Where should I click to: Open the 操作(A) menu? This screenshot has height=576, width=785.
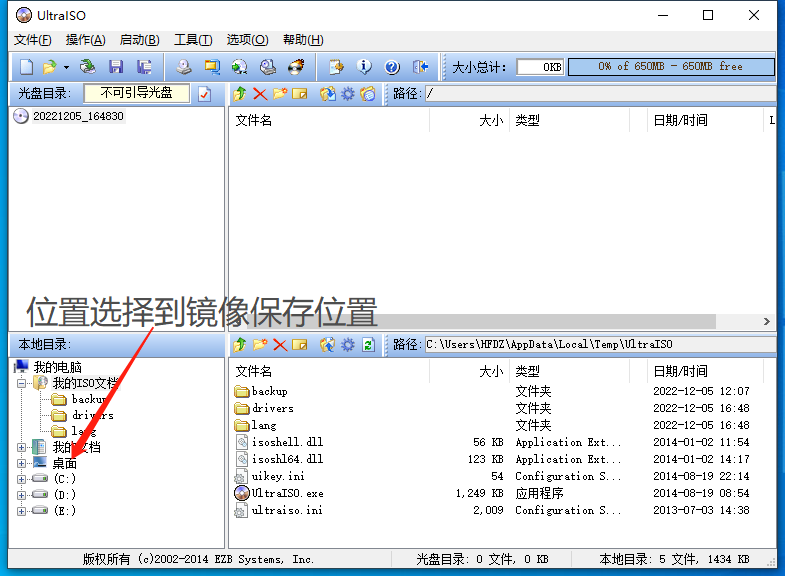[85, 40]
